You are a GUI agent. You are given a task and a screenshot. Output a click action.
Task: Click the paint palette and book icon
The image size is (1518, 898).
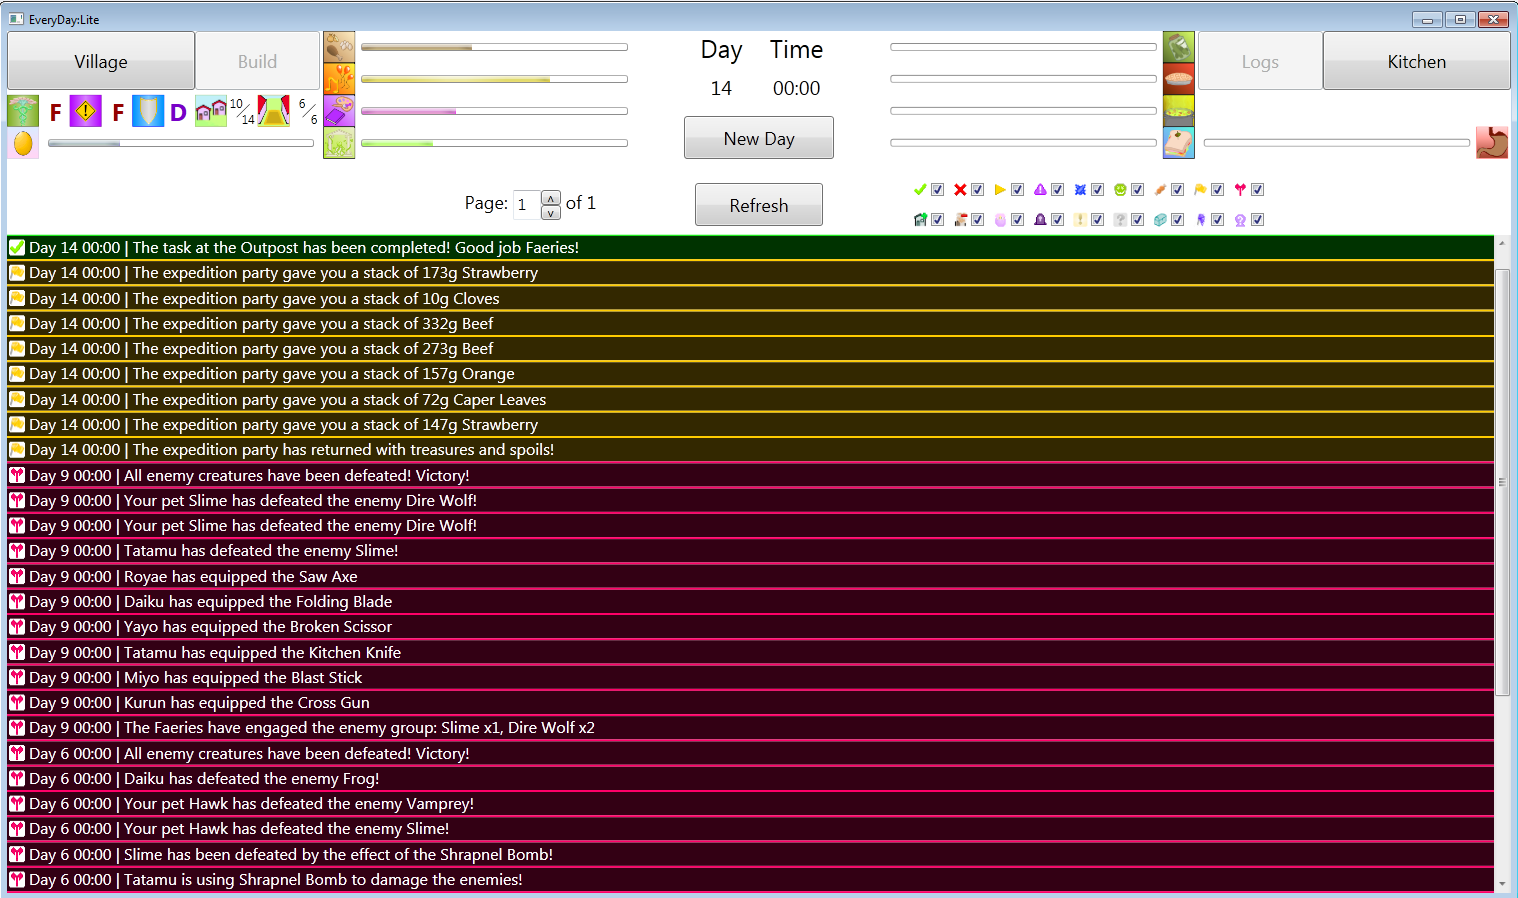tap(339, 111)
